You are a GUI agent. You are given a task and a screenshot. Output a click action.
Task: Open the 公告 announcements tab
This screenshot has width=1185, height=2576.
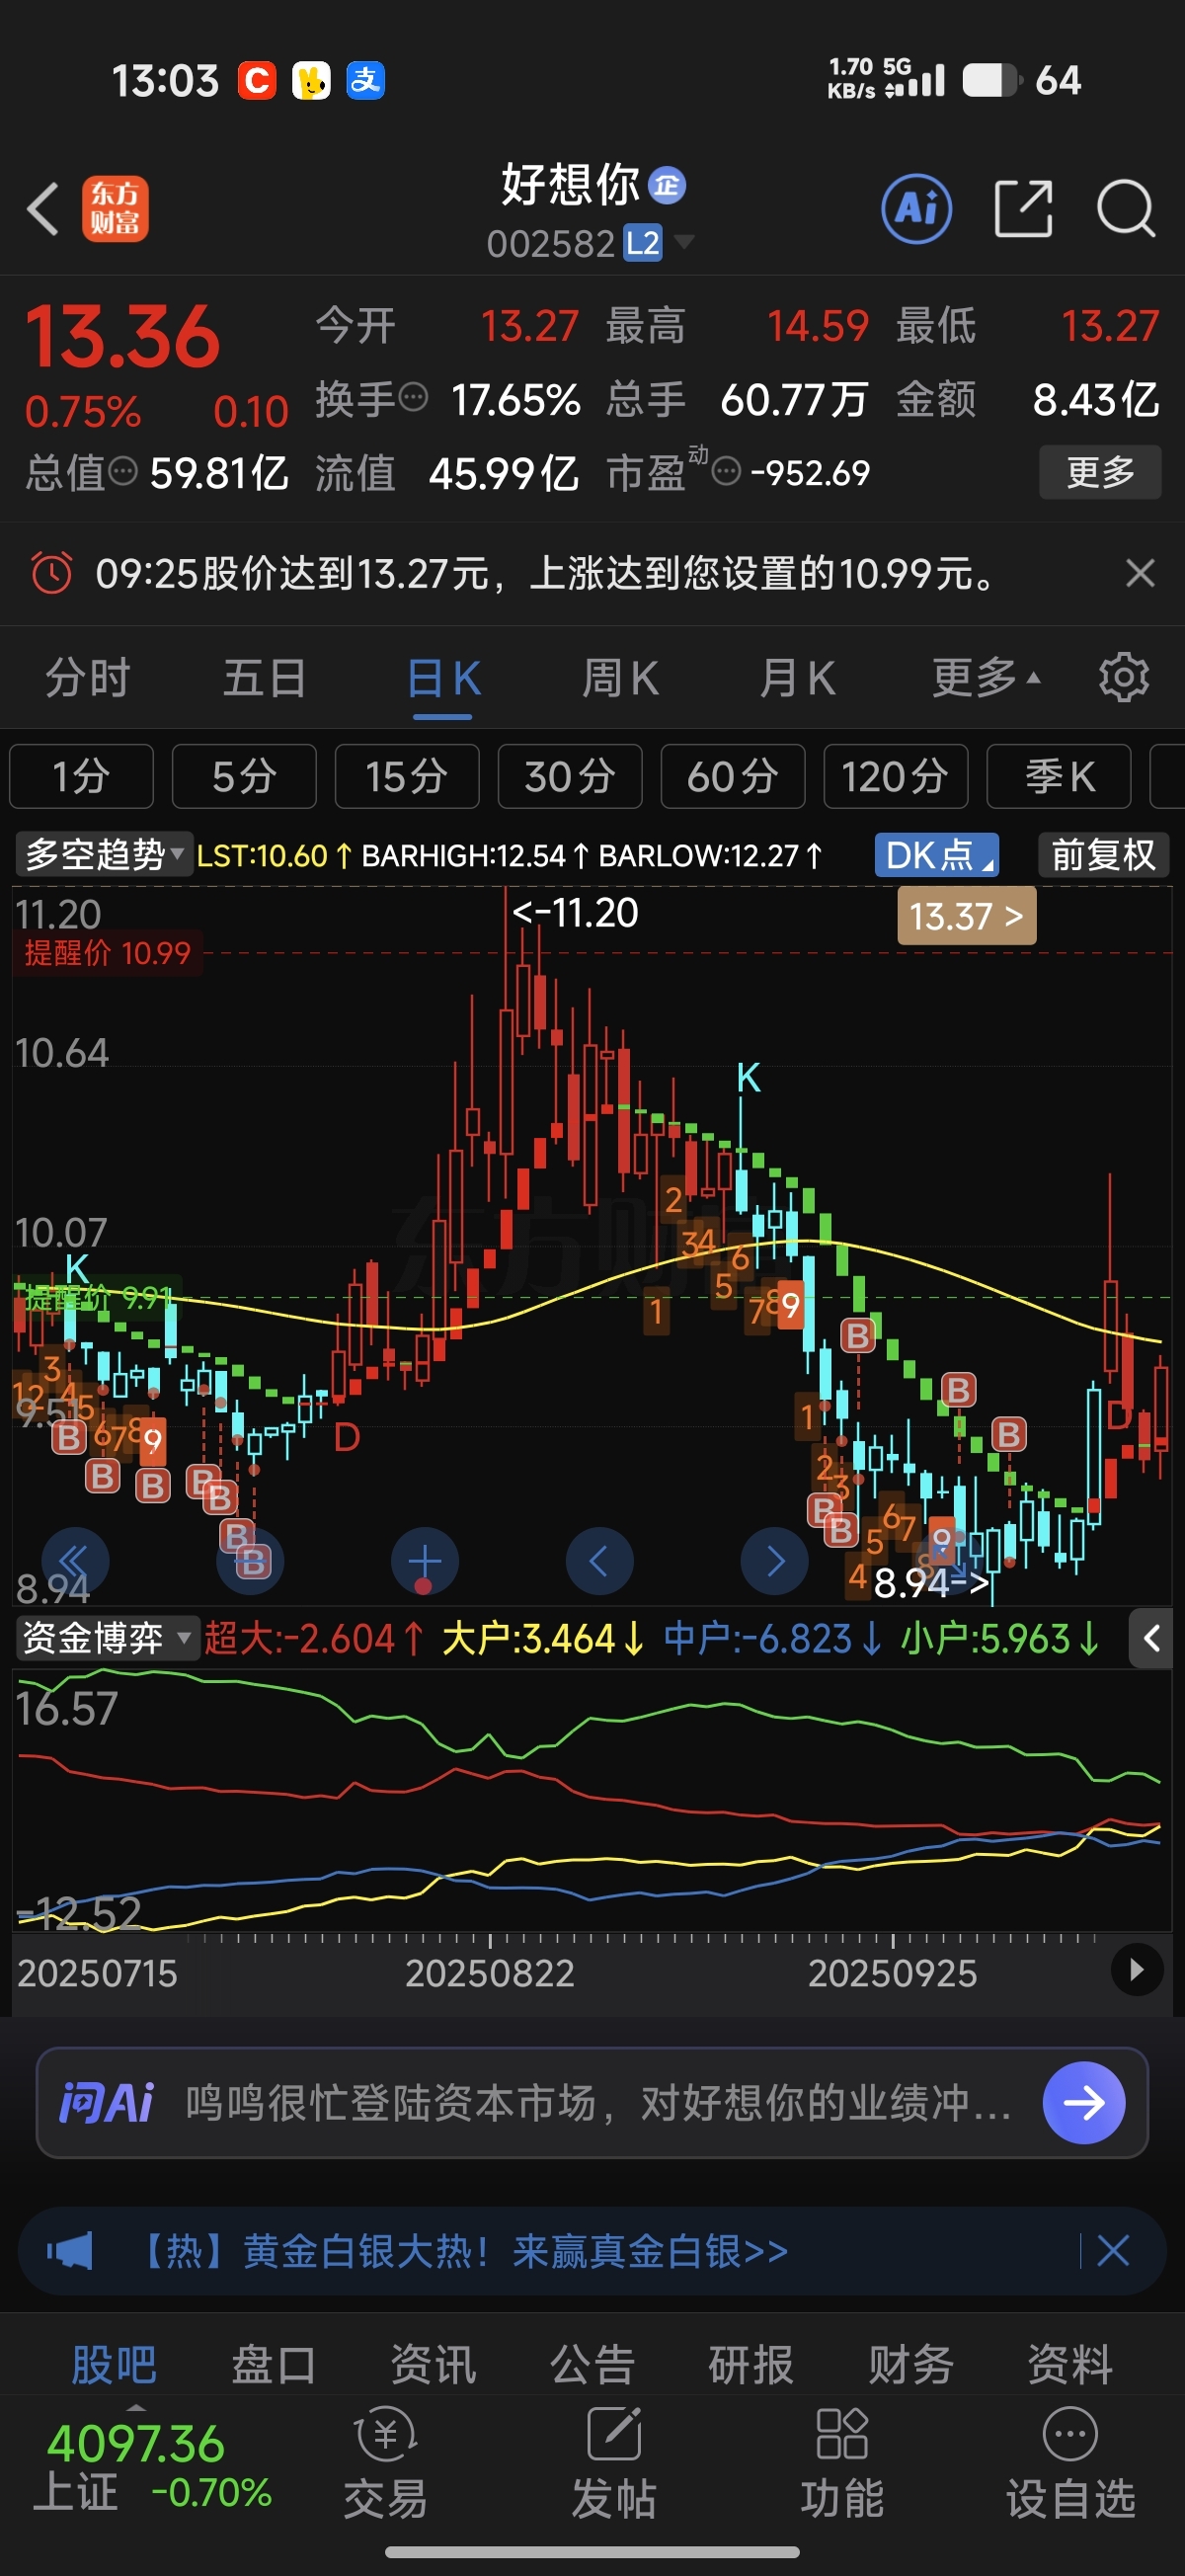pyautogui.click(x=592, y=2365)
